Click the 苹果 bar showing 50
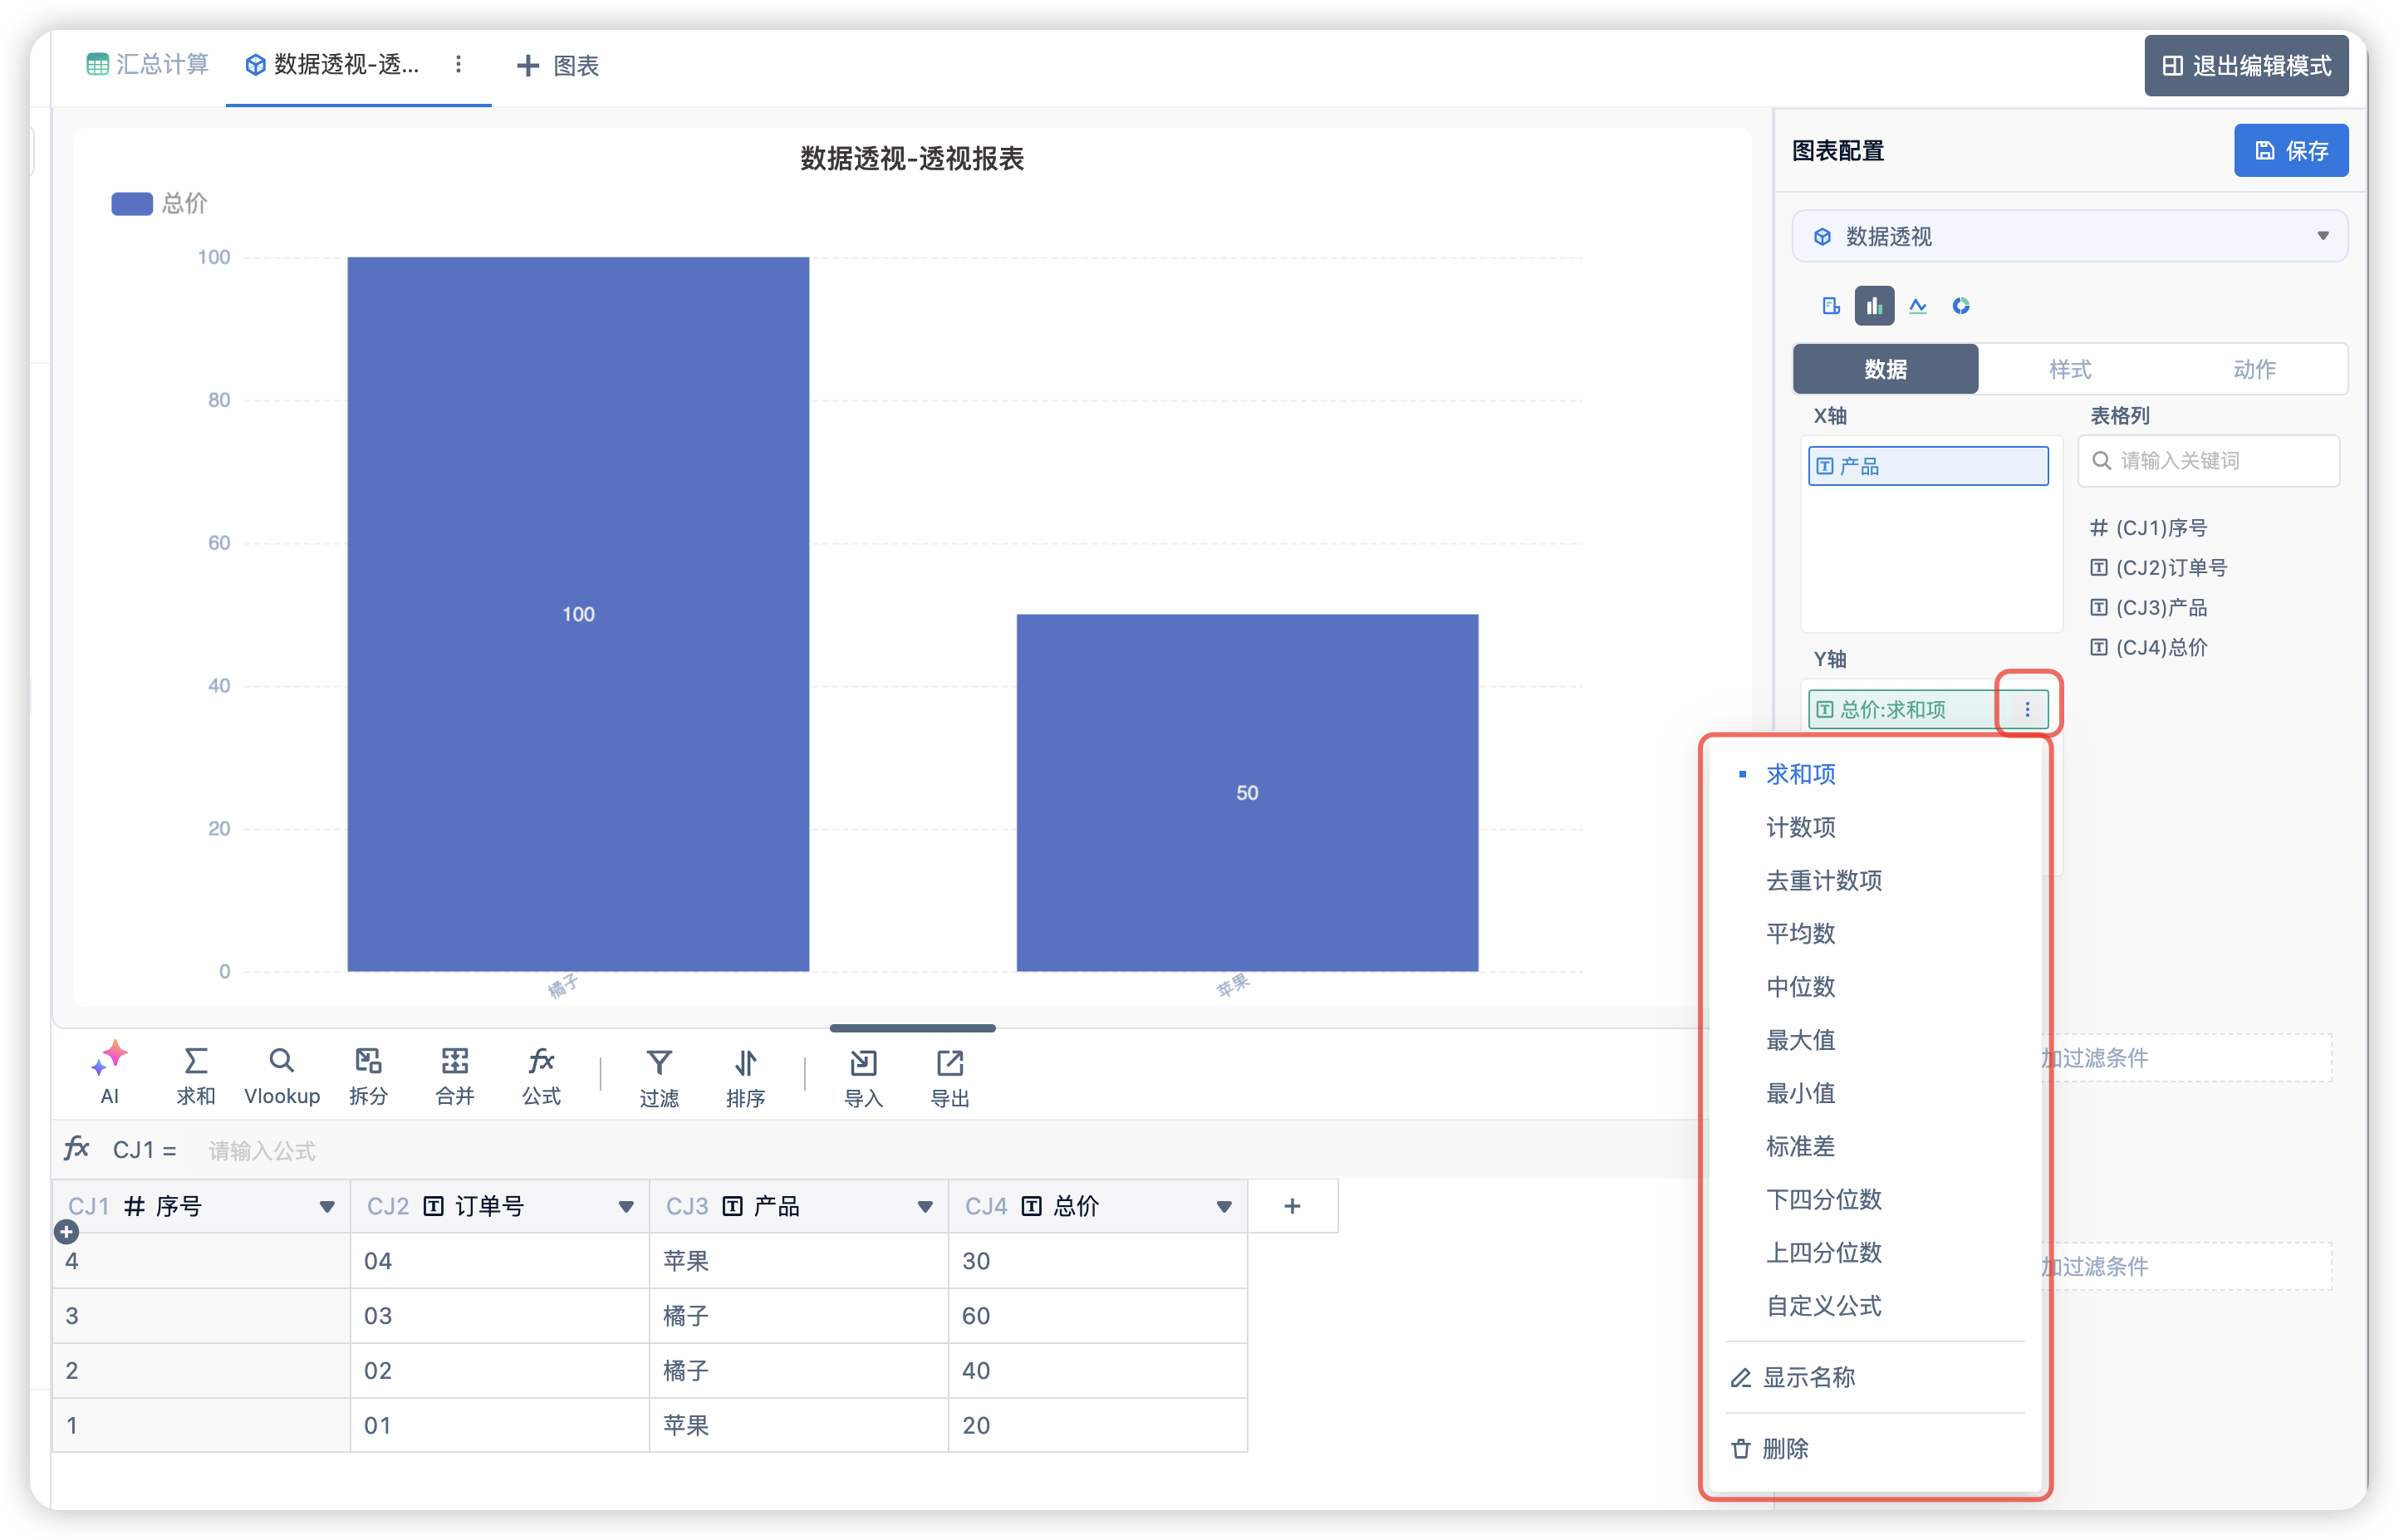Screen dimensions: 2399x1540 pos(1247,792)
